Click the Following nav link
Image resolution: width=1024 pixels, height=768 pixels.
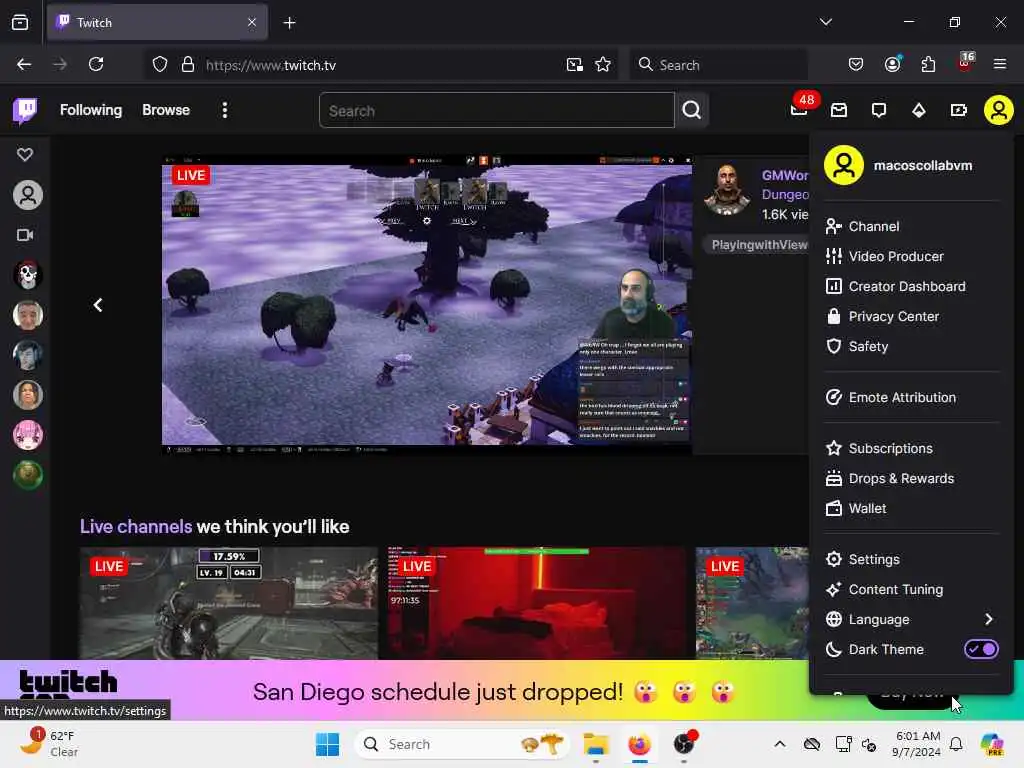(x=91, y=110)
